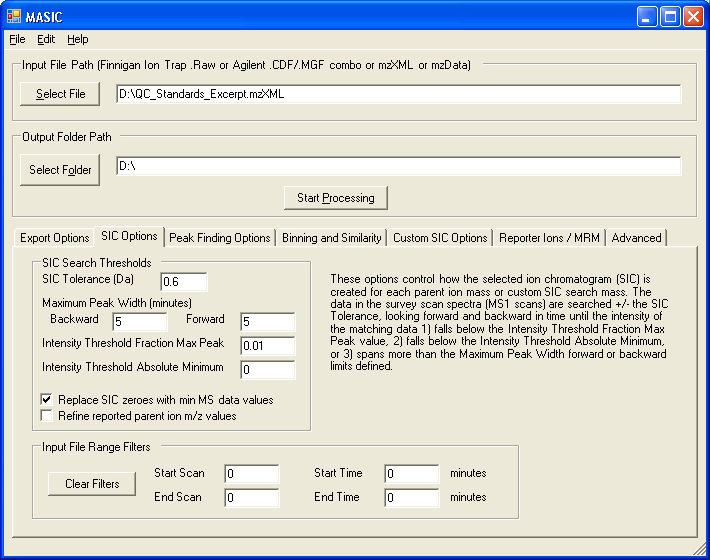Image resolution: width=710 pixels, height=560 pixels.
Task: Click the End Scan field
Action: [x=252, y=498]
